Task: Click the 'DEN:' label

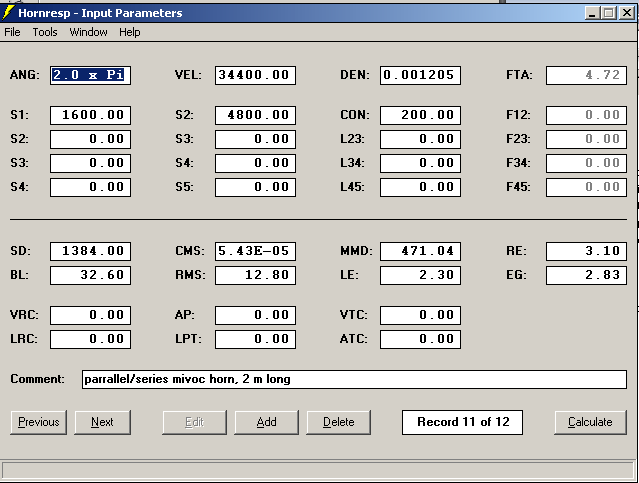Action: click(355, 75)
